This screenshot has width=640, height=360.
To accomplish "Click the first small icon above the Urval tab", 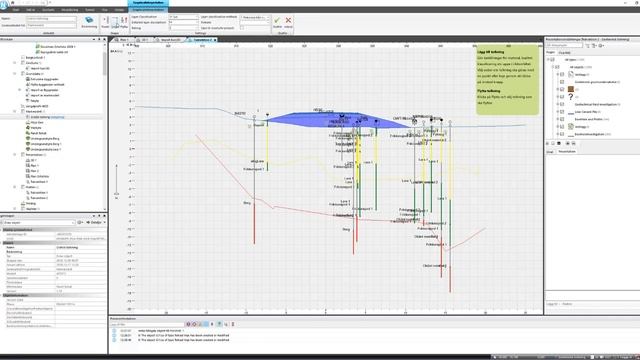I will 547,143.
